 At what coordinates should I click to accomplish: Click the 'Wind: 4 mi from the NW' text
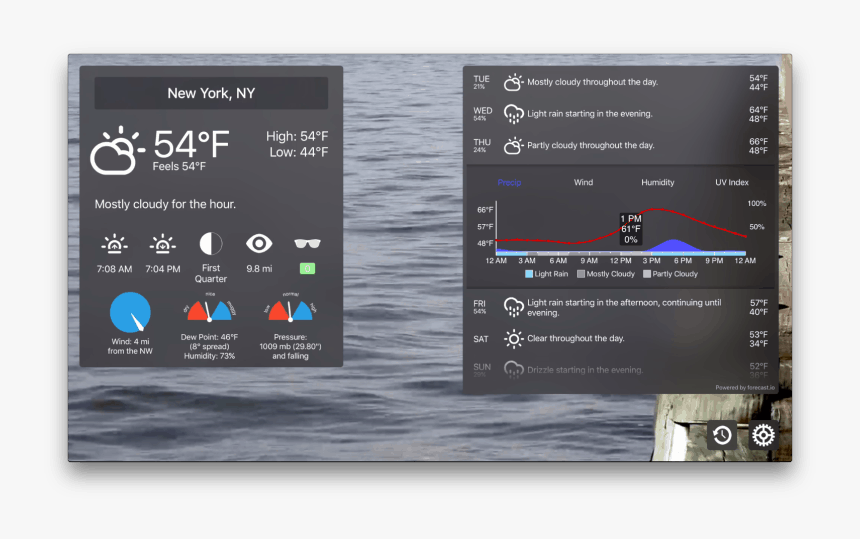[130, 346]
